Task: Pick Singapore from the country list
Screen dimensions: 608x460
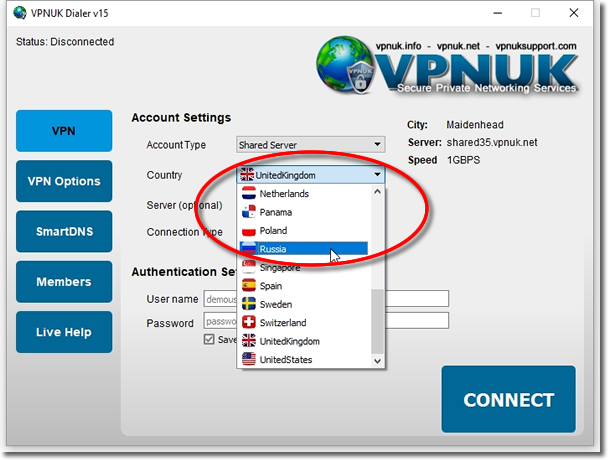Action: click(x=304, y=267)
